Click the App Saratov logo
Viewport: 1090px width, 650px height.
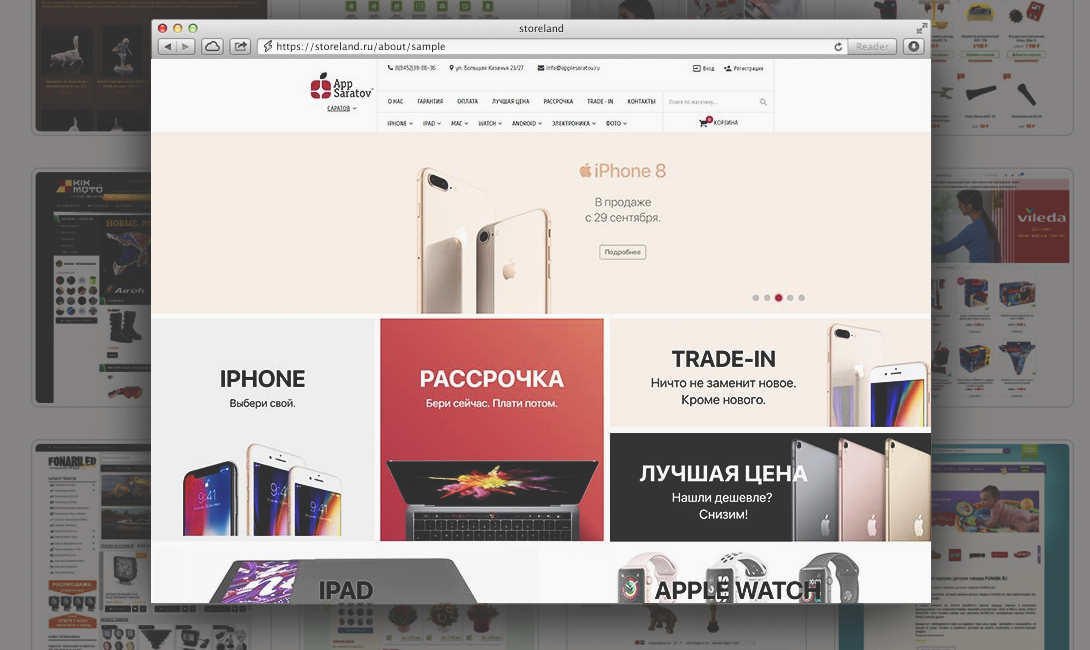341,86
